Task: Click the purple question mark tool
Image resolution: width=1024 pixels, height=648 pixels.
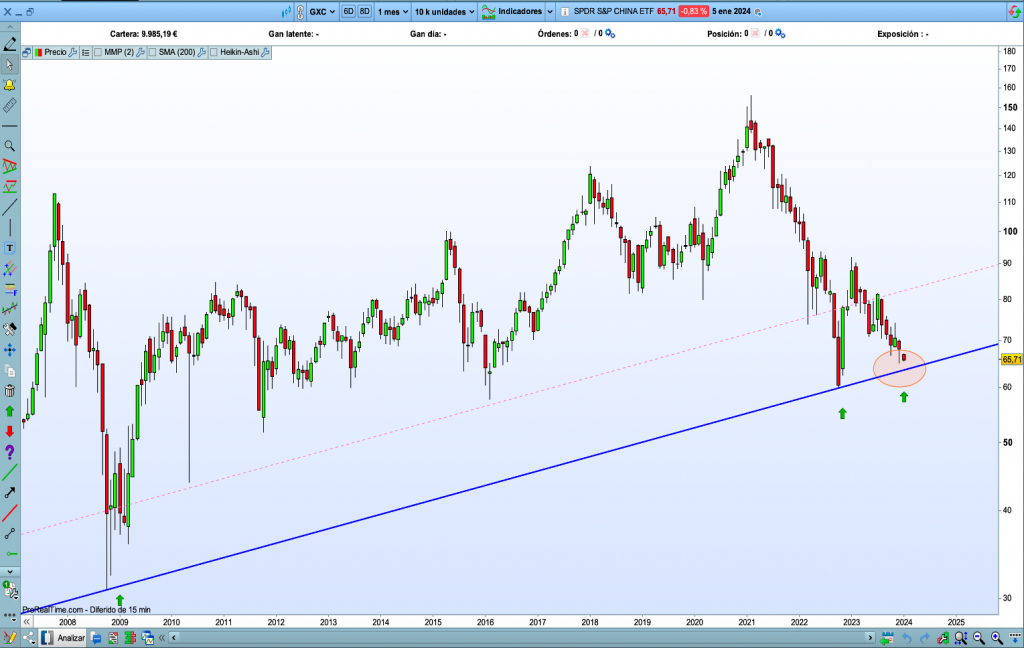Action: pyautogui.click(x=10, y=452)
